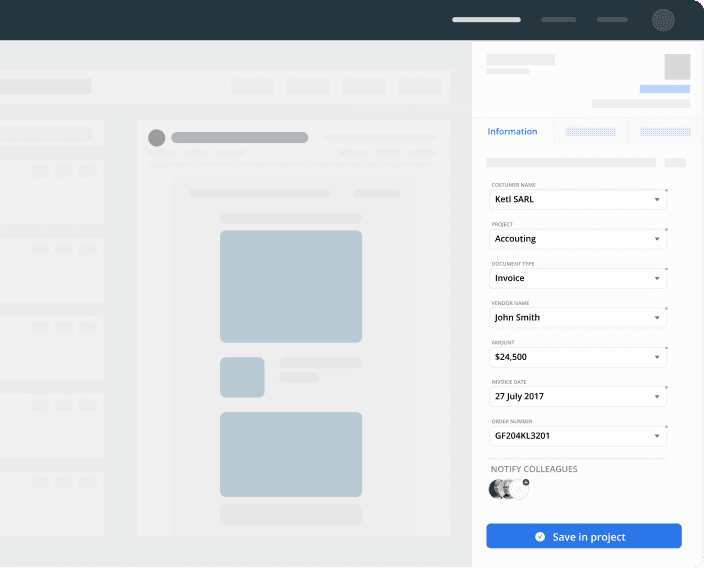Viewport: 704px width, 568px height.
Task: Select the third tab in the side panel
Action: click(665, 132)
